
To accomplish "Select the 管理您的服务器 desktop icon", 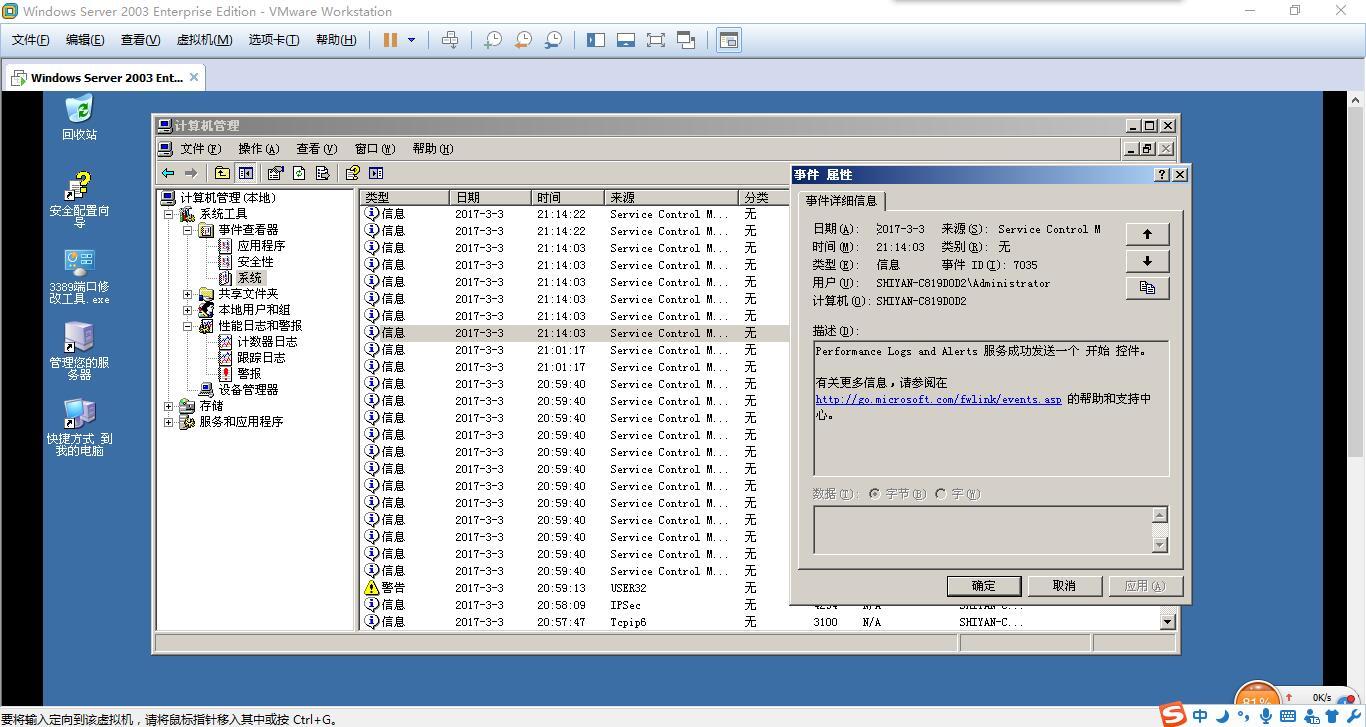I will 79,351.
